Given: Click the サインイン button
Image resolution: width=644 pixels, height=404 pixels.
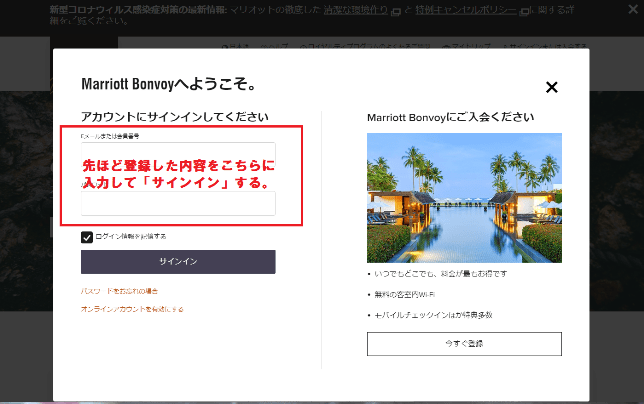Looking at the screenshot, I should (178, 262).
